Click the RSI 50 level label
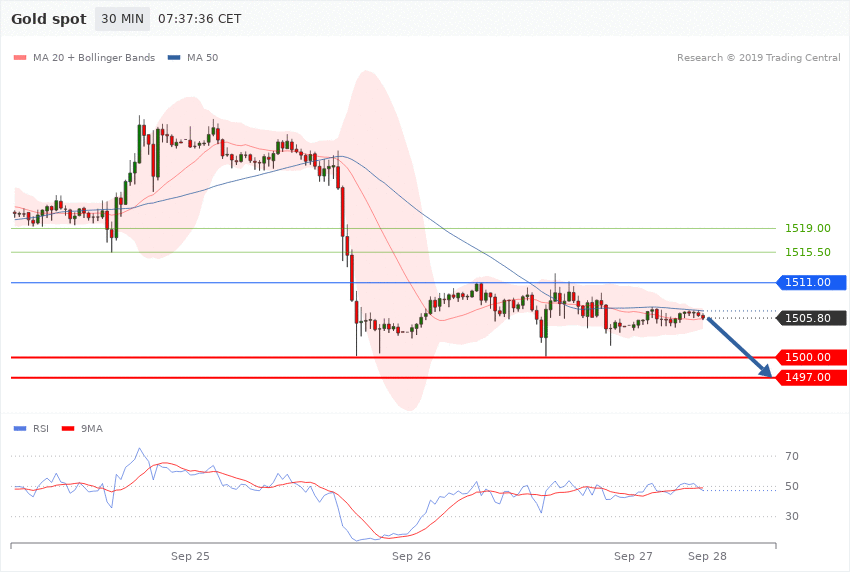Image resolution: width=850 pixels, height=576 pixels. [792, 486]
